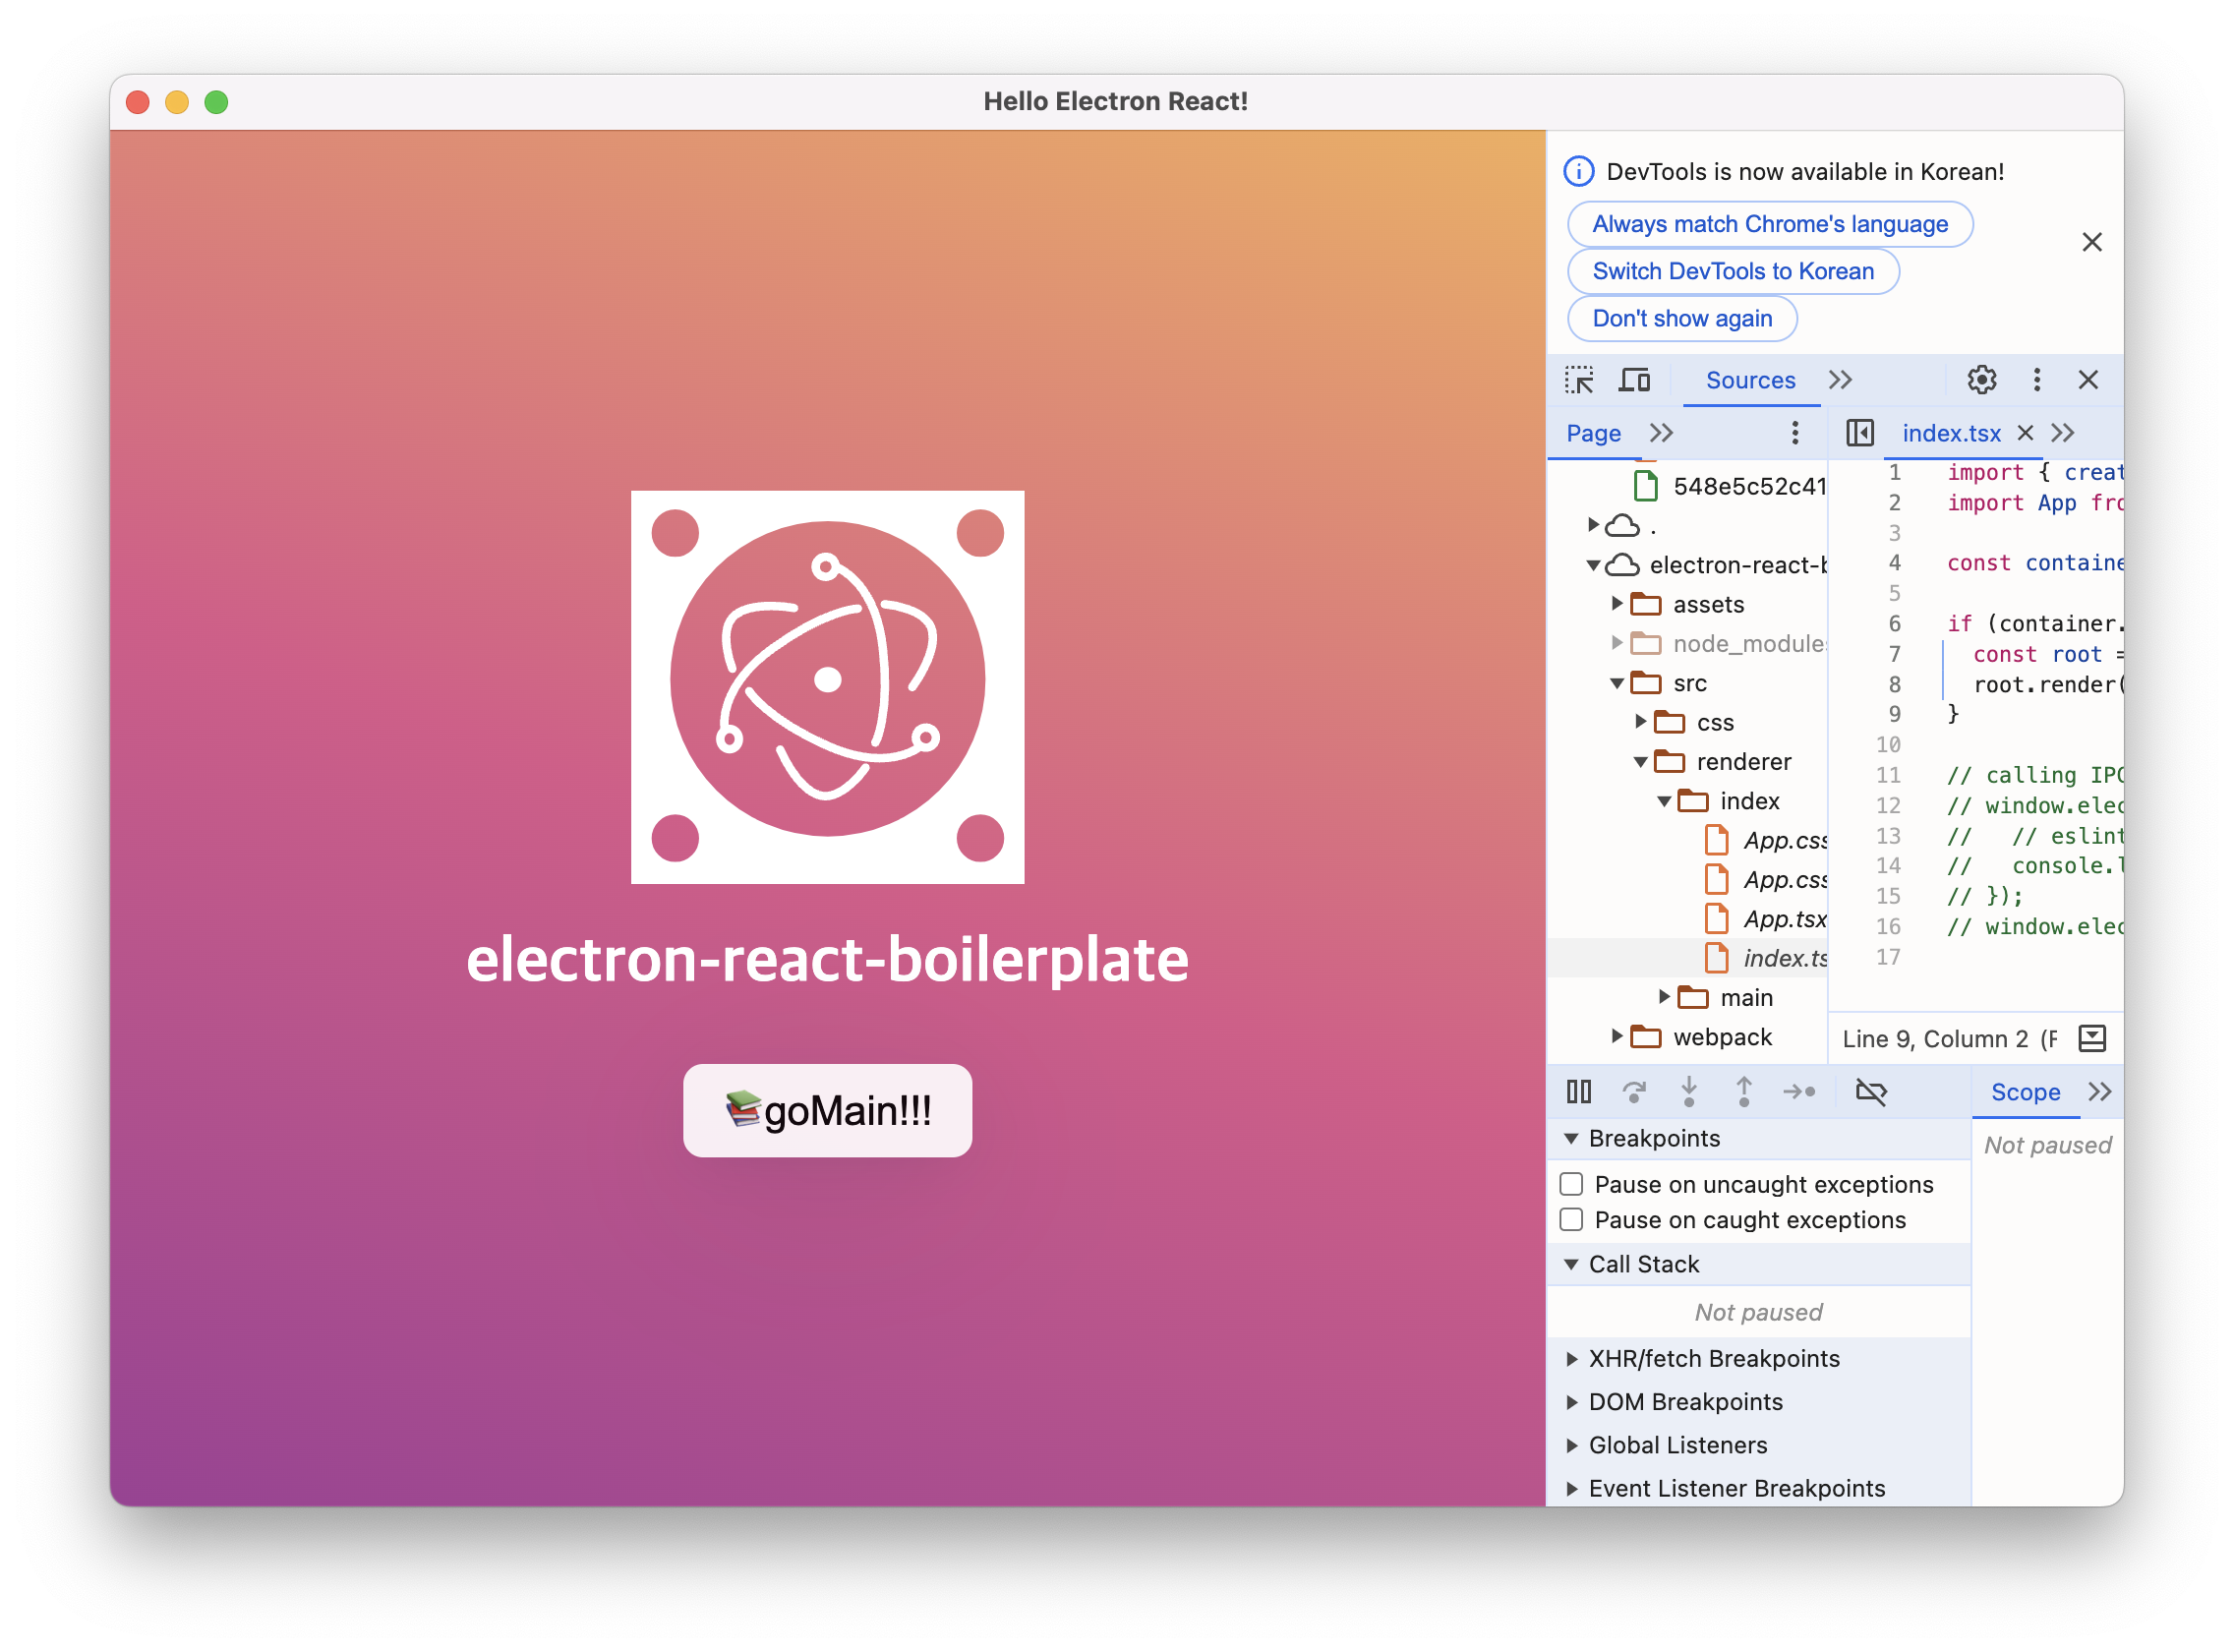Screen dimensions: 2234x1652
Task: Expand XHR/fetch Breakpoints section
Action: coord(1713,1358)
